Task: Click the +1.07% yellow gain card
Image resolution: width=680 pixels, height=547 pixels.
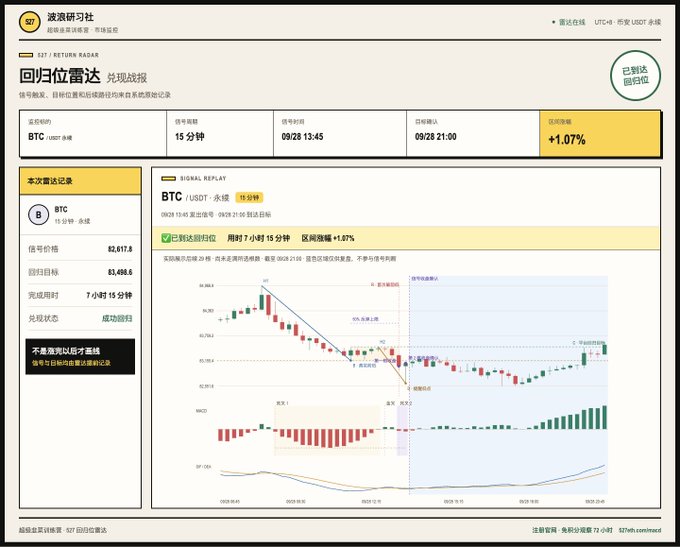Action: click(600, 134)
